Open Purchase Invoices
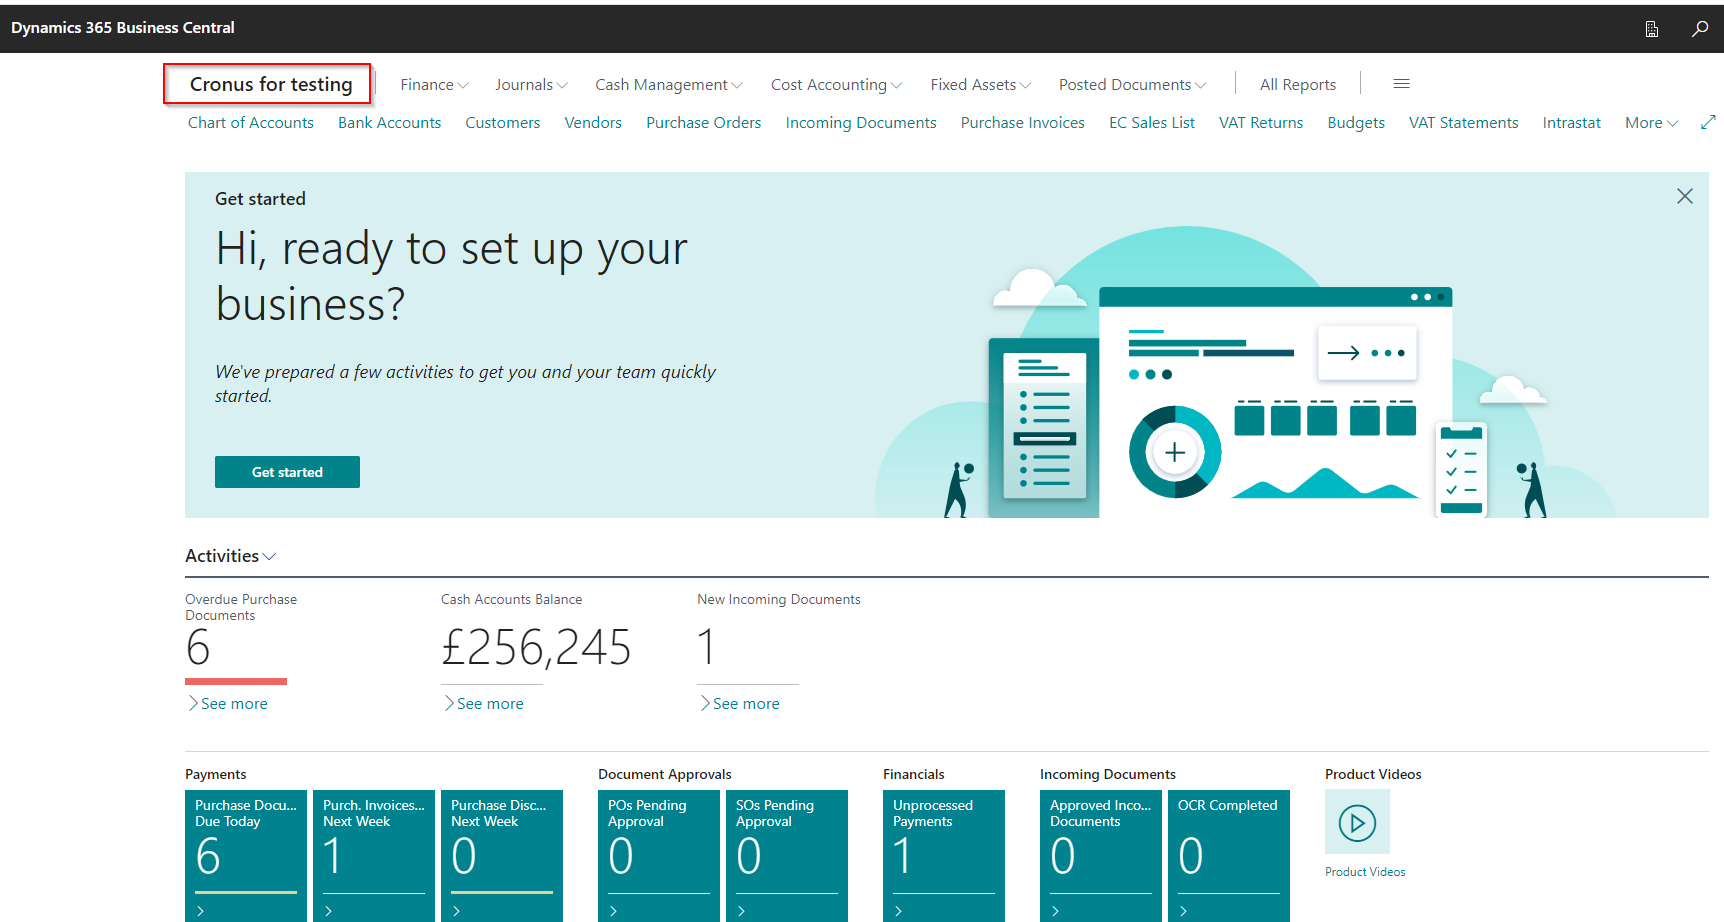Viewport: 1724px width, 922px height. pyautogui.click(x=1022, y=123)
